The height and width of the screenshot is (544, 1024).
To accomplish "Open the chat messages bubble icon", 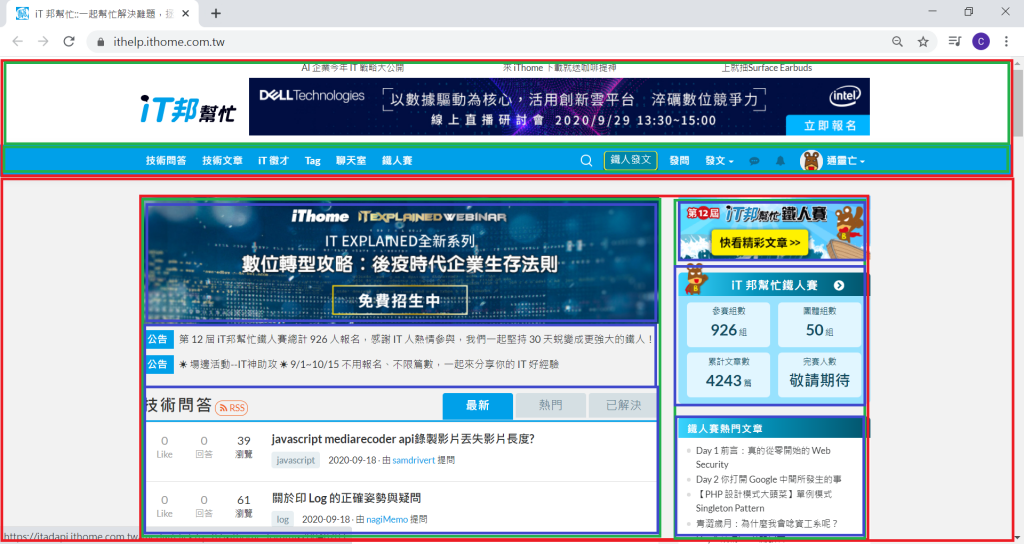I will pyautogui.click(x=754, y=161).
